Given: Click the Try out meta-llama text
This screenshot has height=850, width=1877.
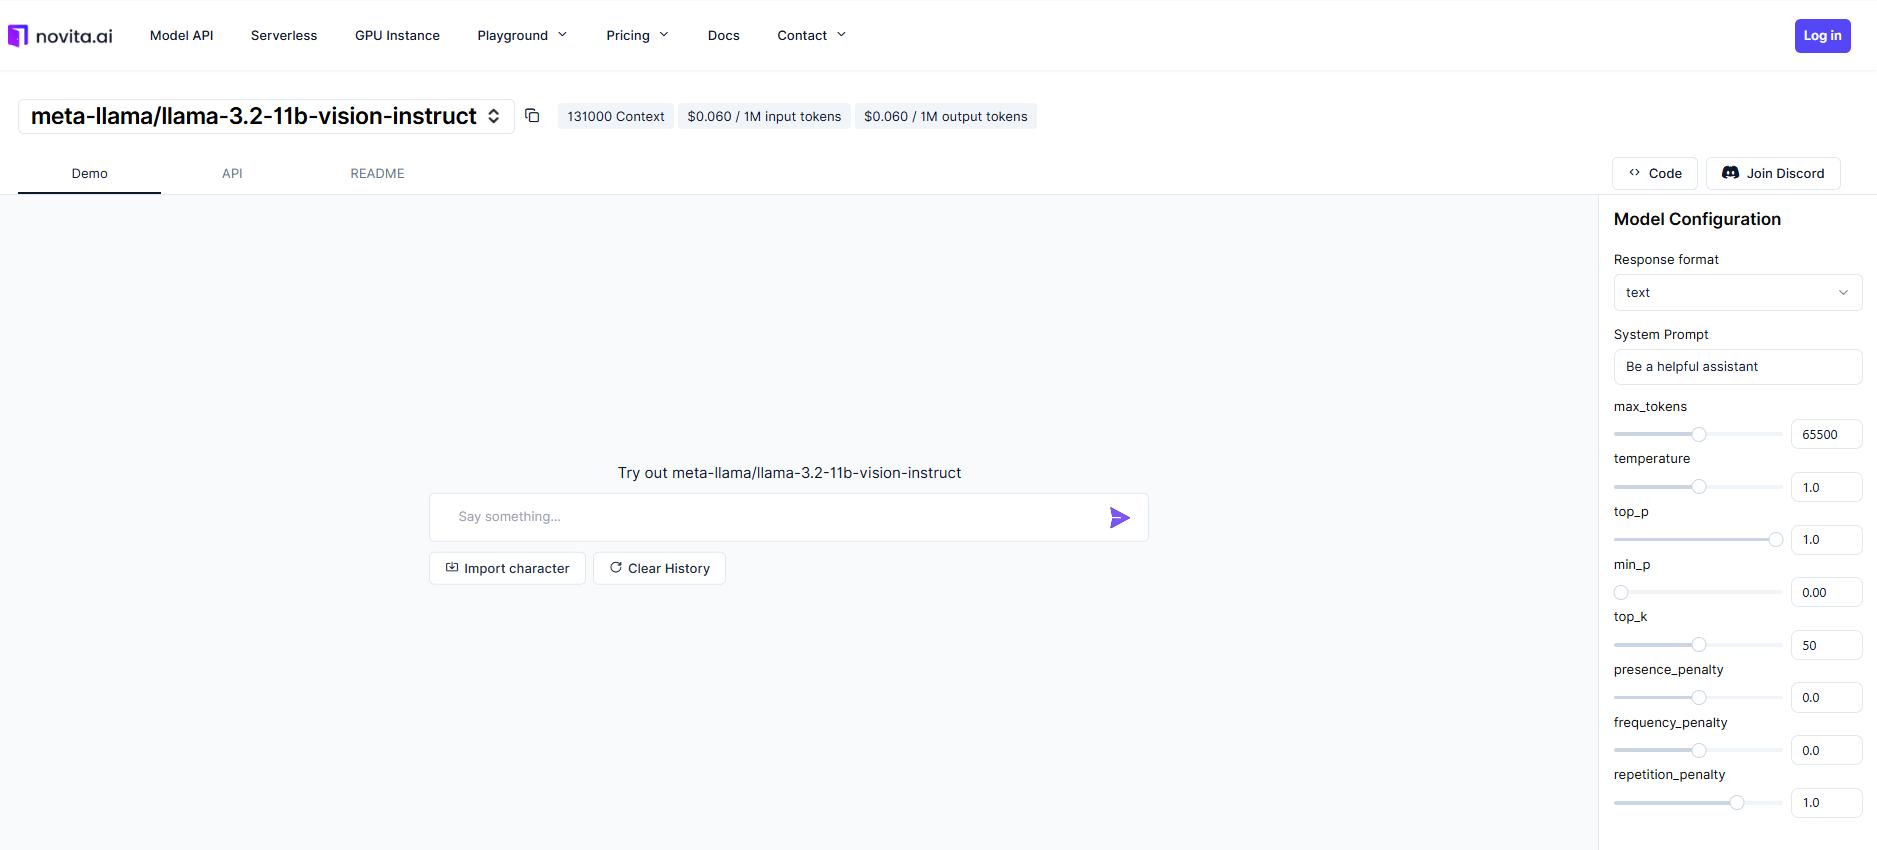Looking at the screenshot, I should pos(789,473).
